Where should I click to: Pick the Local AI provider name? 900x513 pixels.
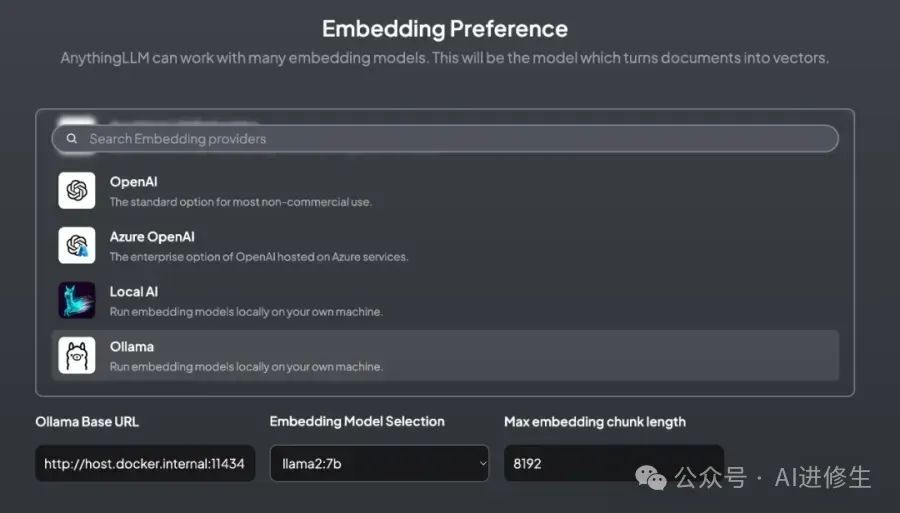click(x=134, y=292)
